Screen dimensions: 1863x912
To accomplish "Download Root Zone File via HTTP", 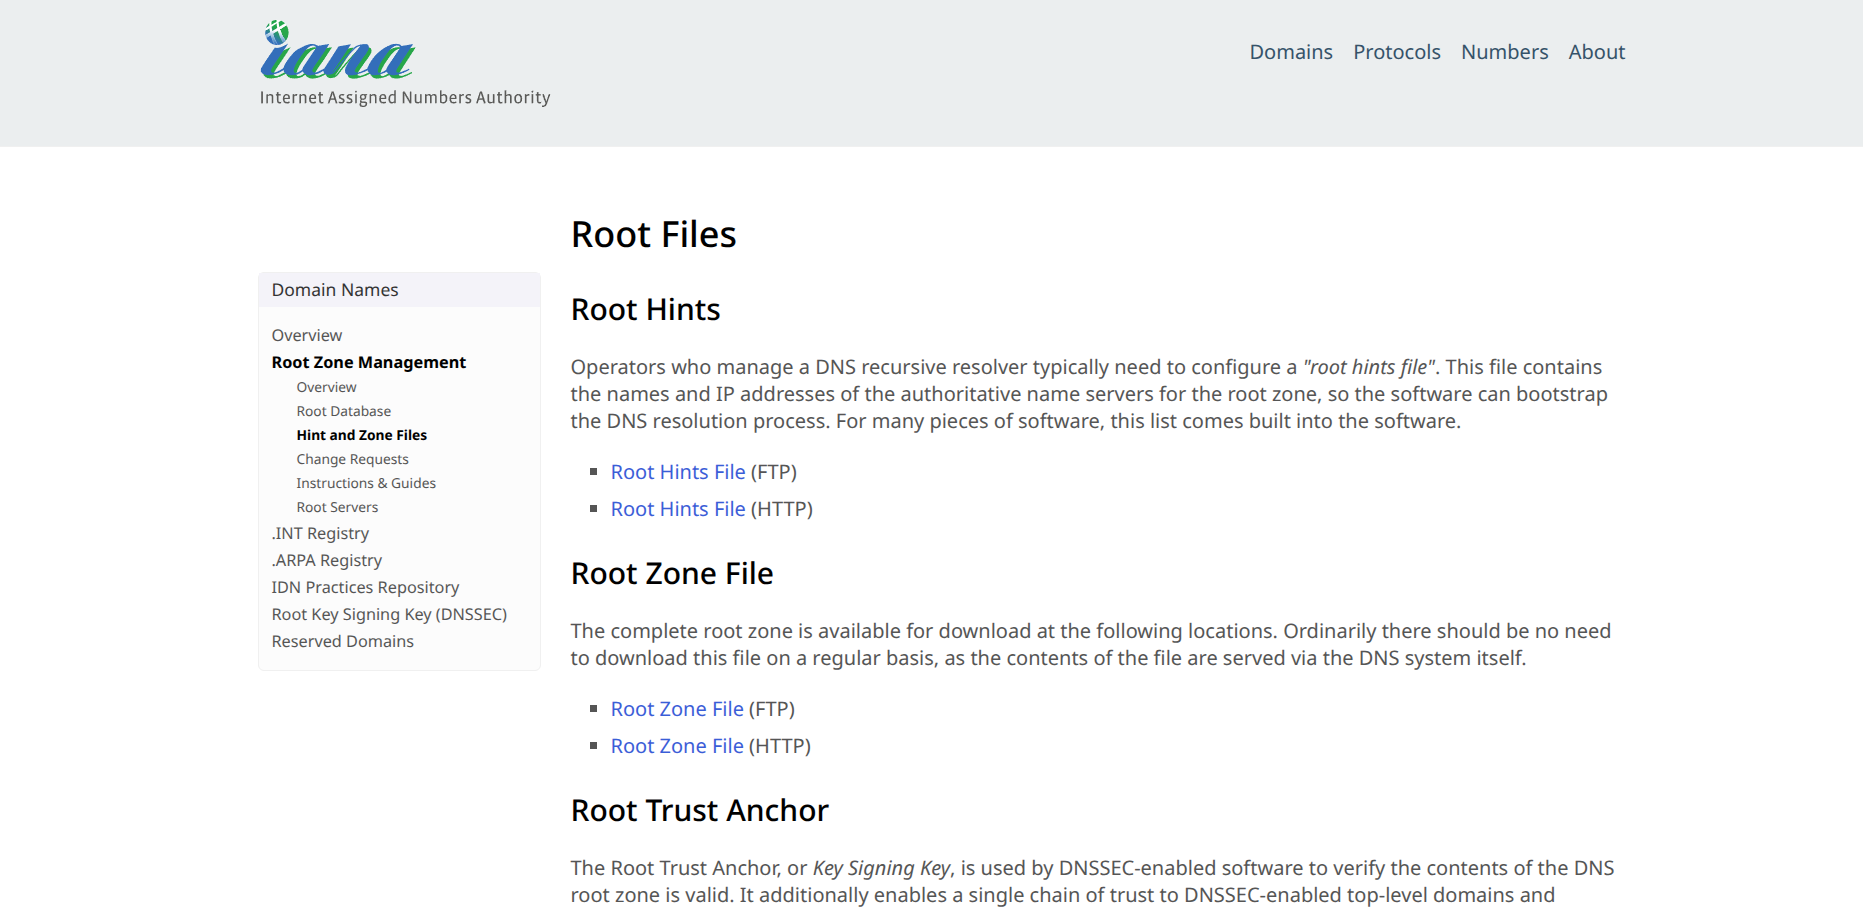I will point(677,746).
